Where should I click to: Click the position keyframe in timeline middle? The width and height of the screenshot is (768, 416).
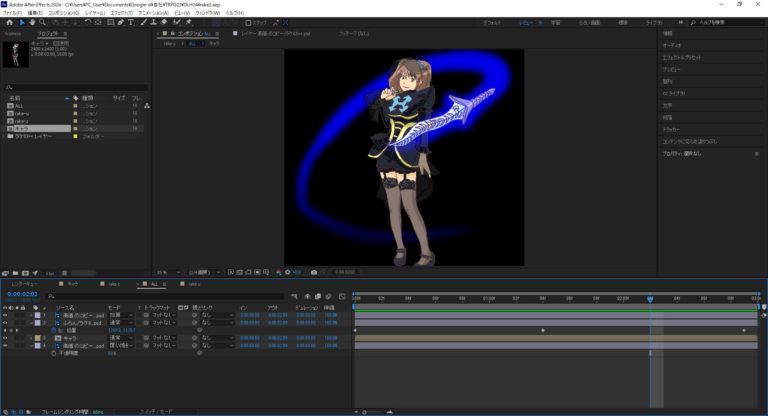coord(543,330)
